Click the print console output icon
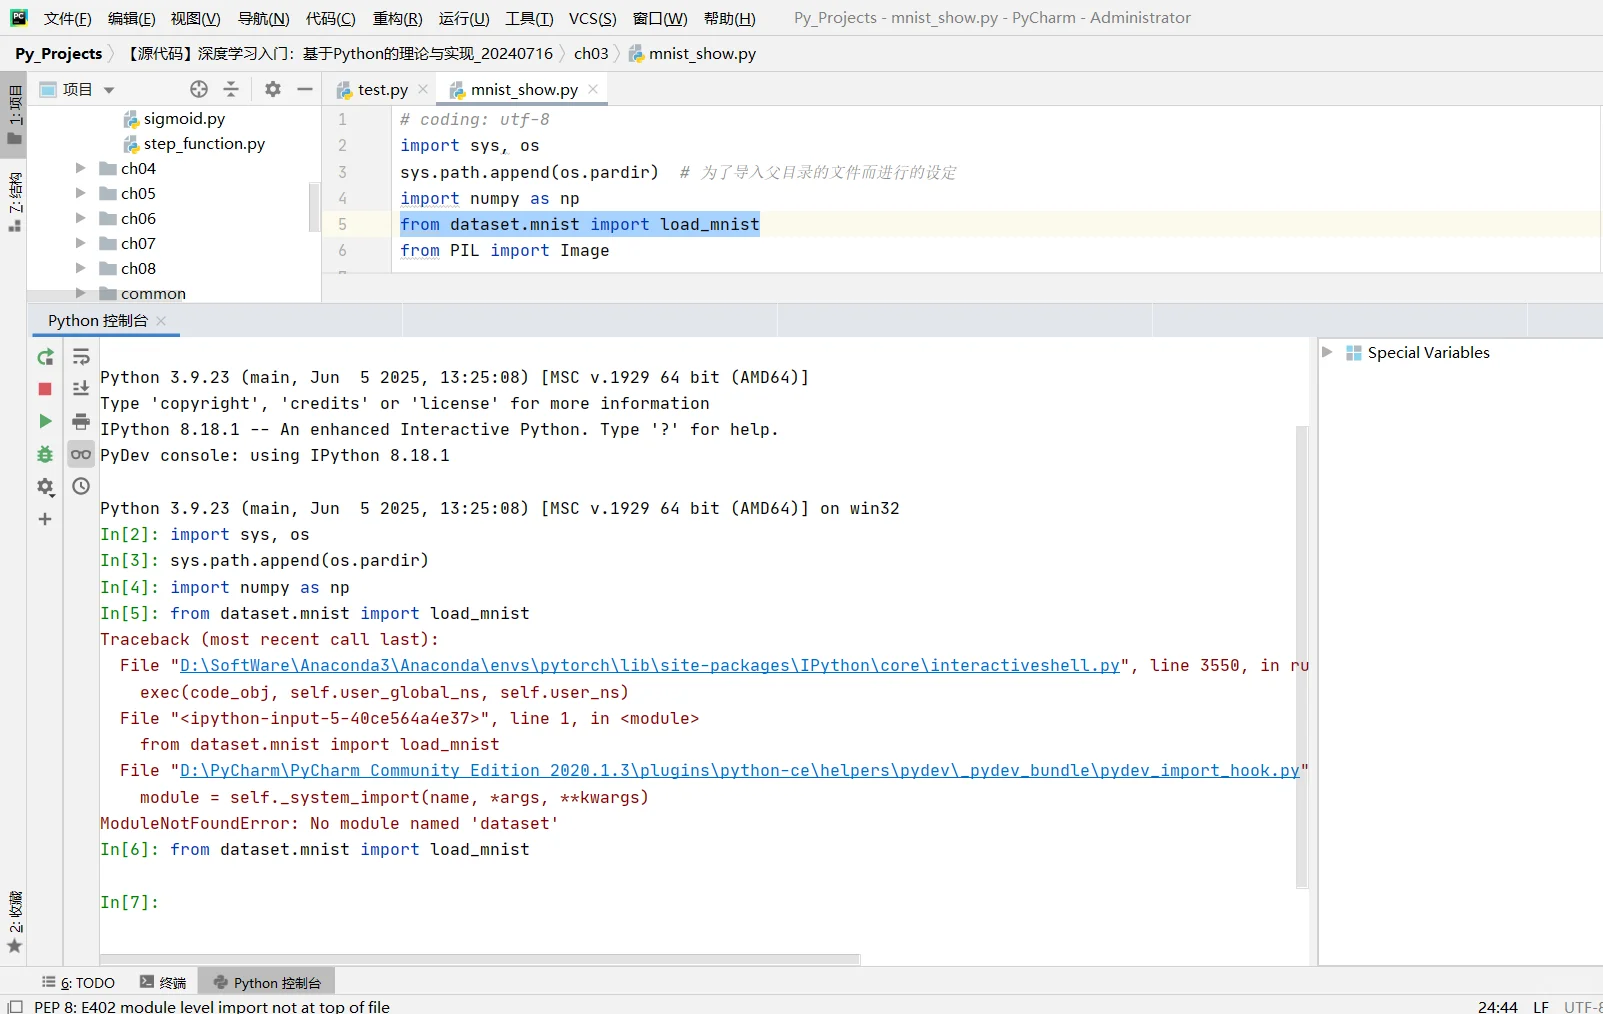 (81, 421)
